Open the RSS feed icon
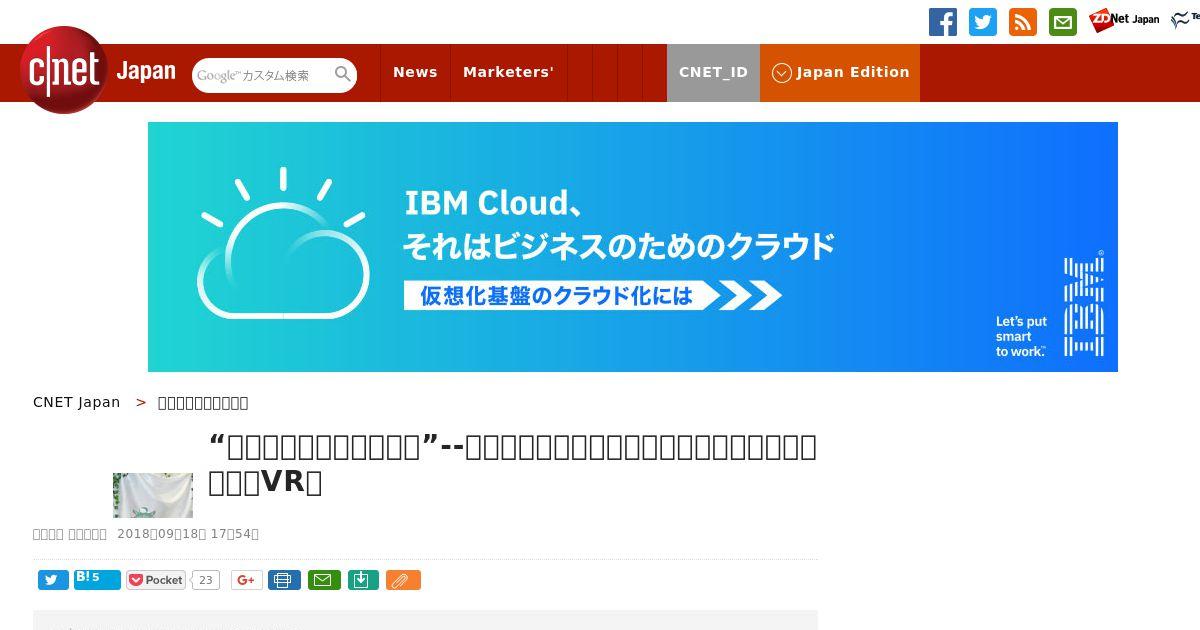This screenshot has width=1200, height=630. click(1023, 22)
